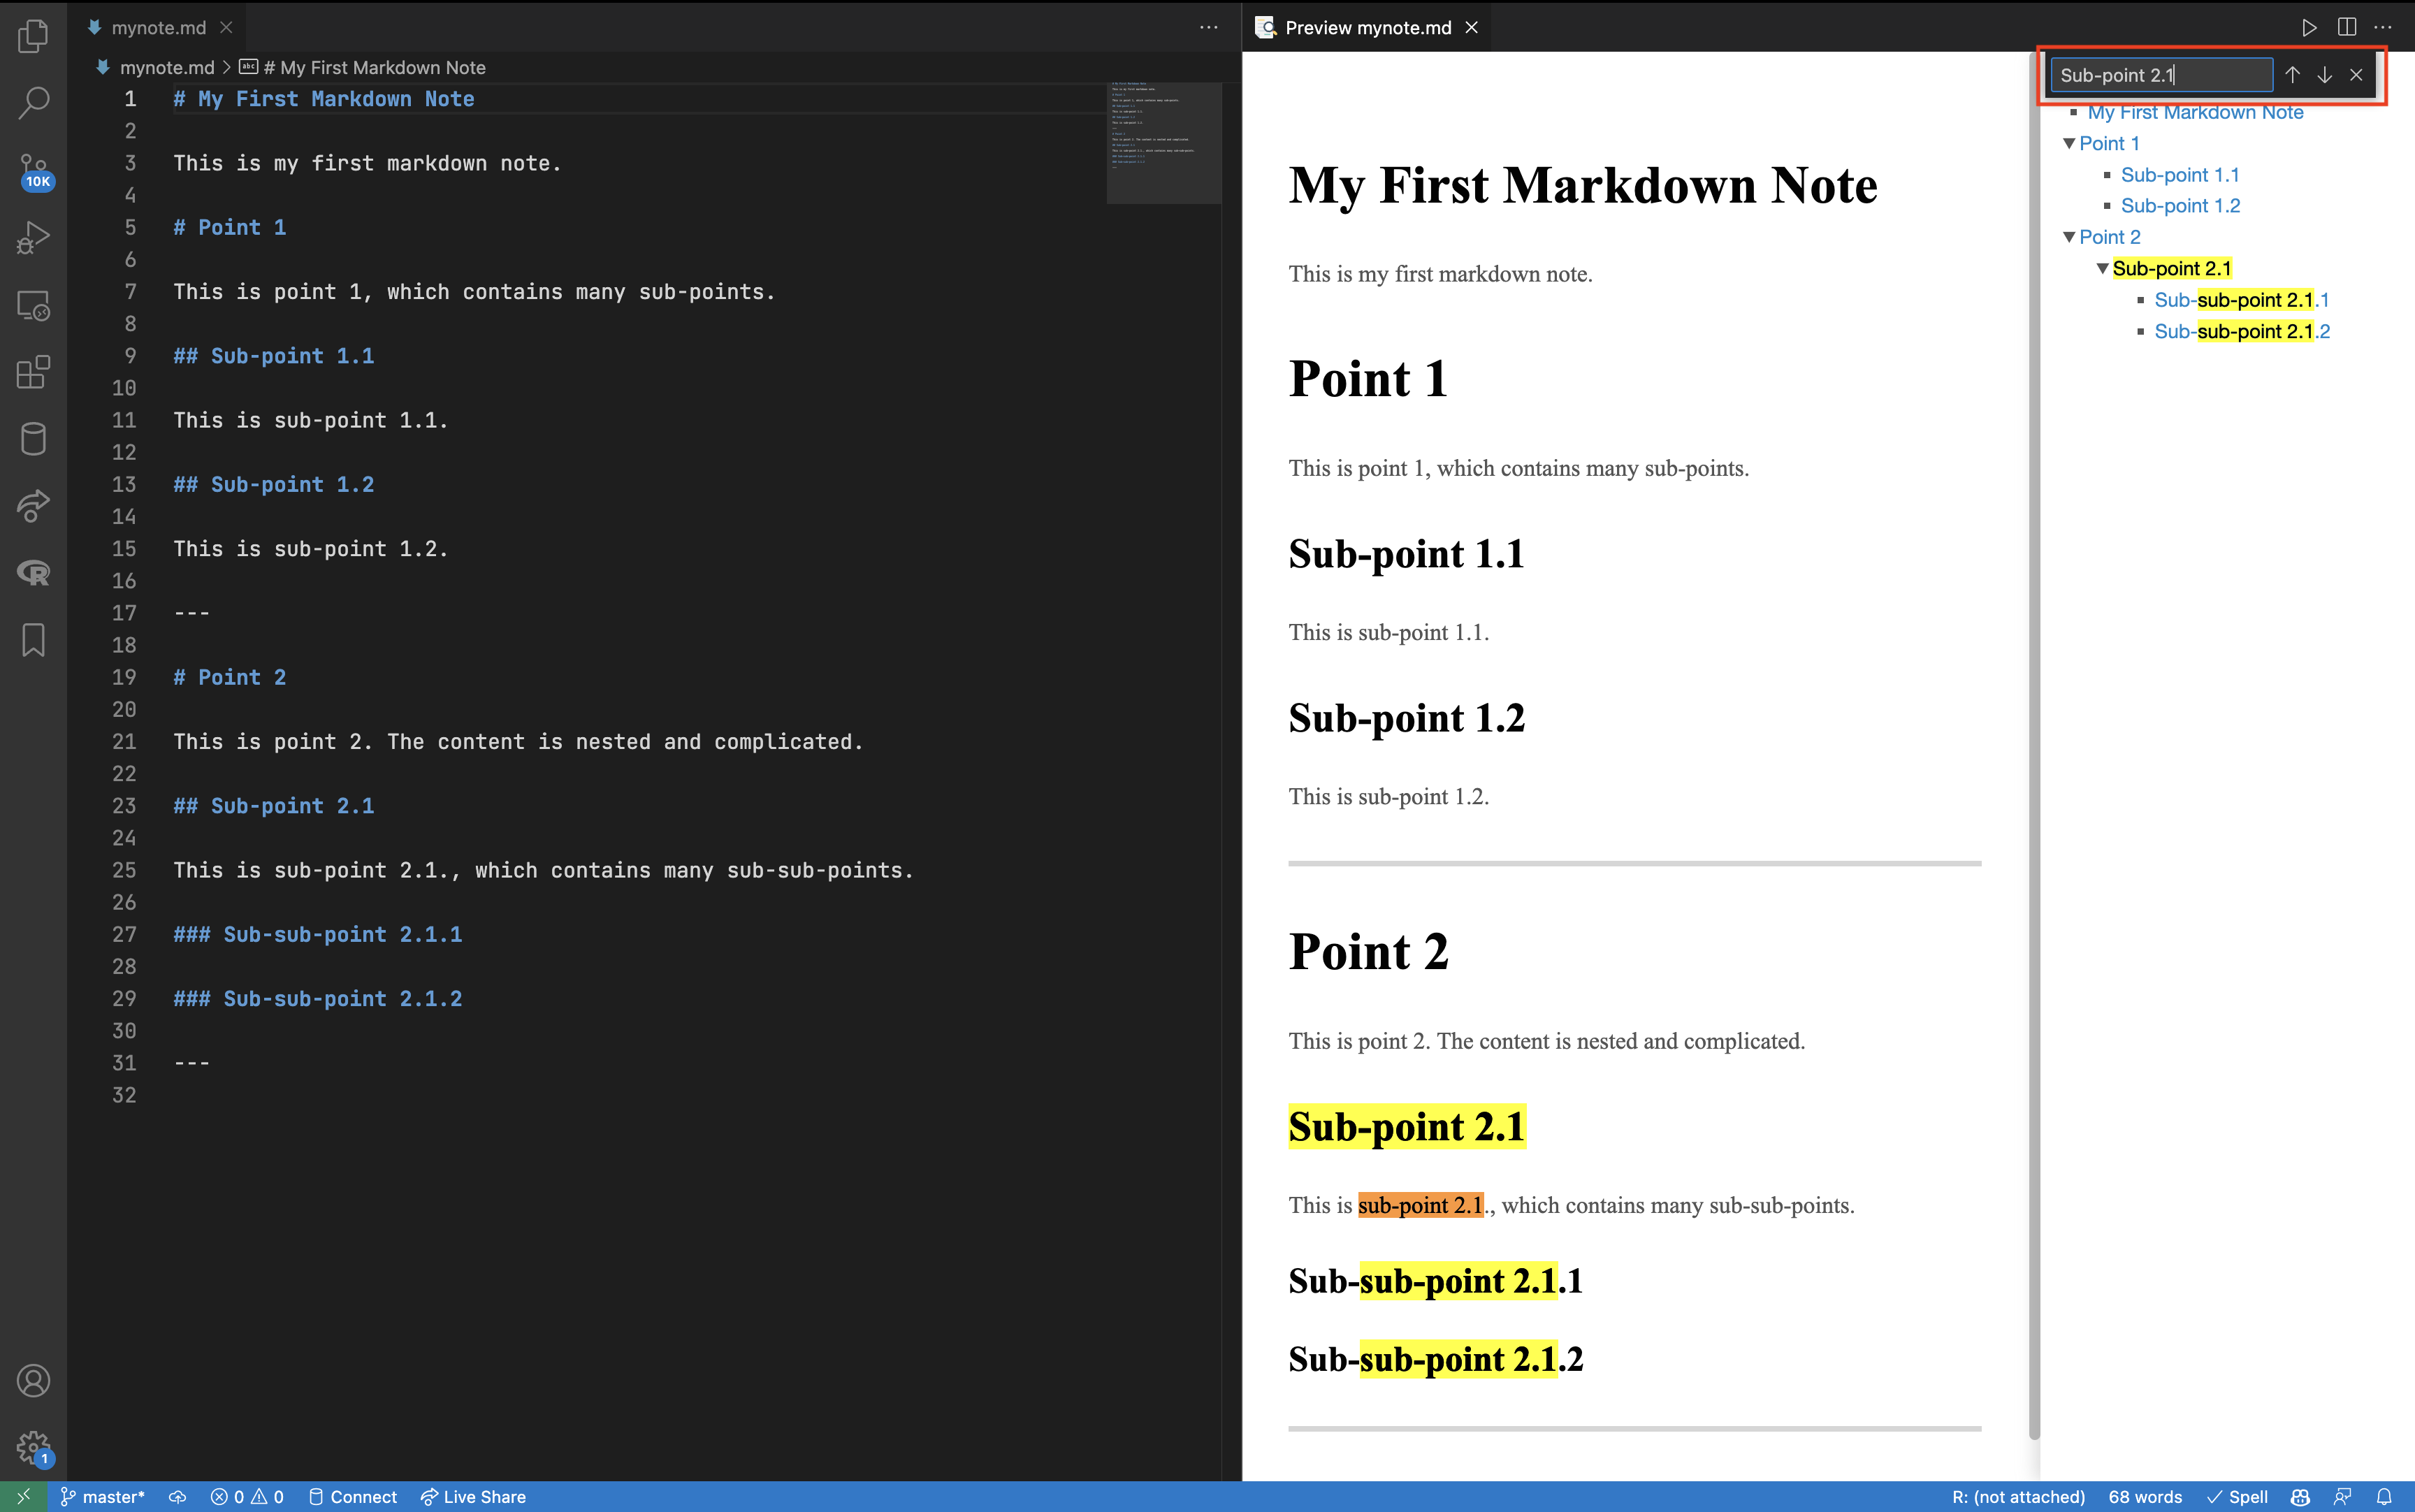Toggle Spell checker in status bar

tap(2238, 1497)
